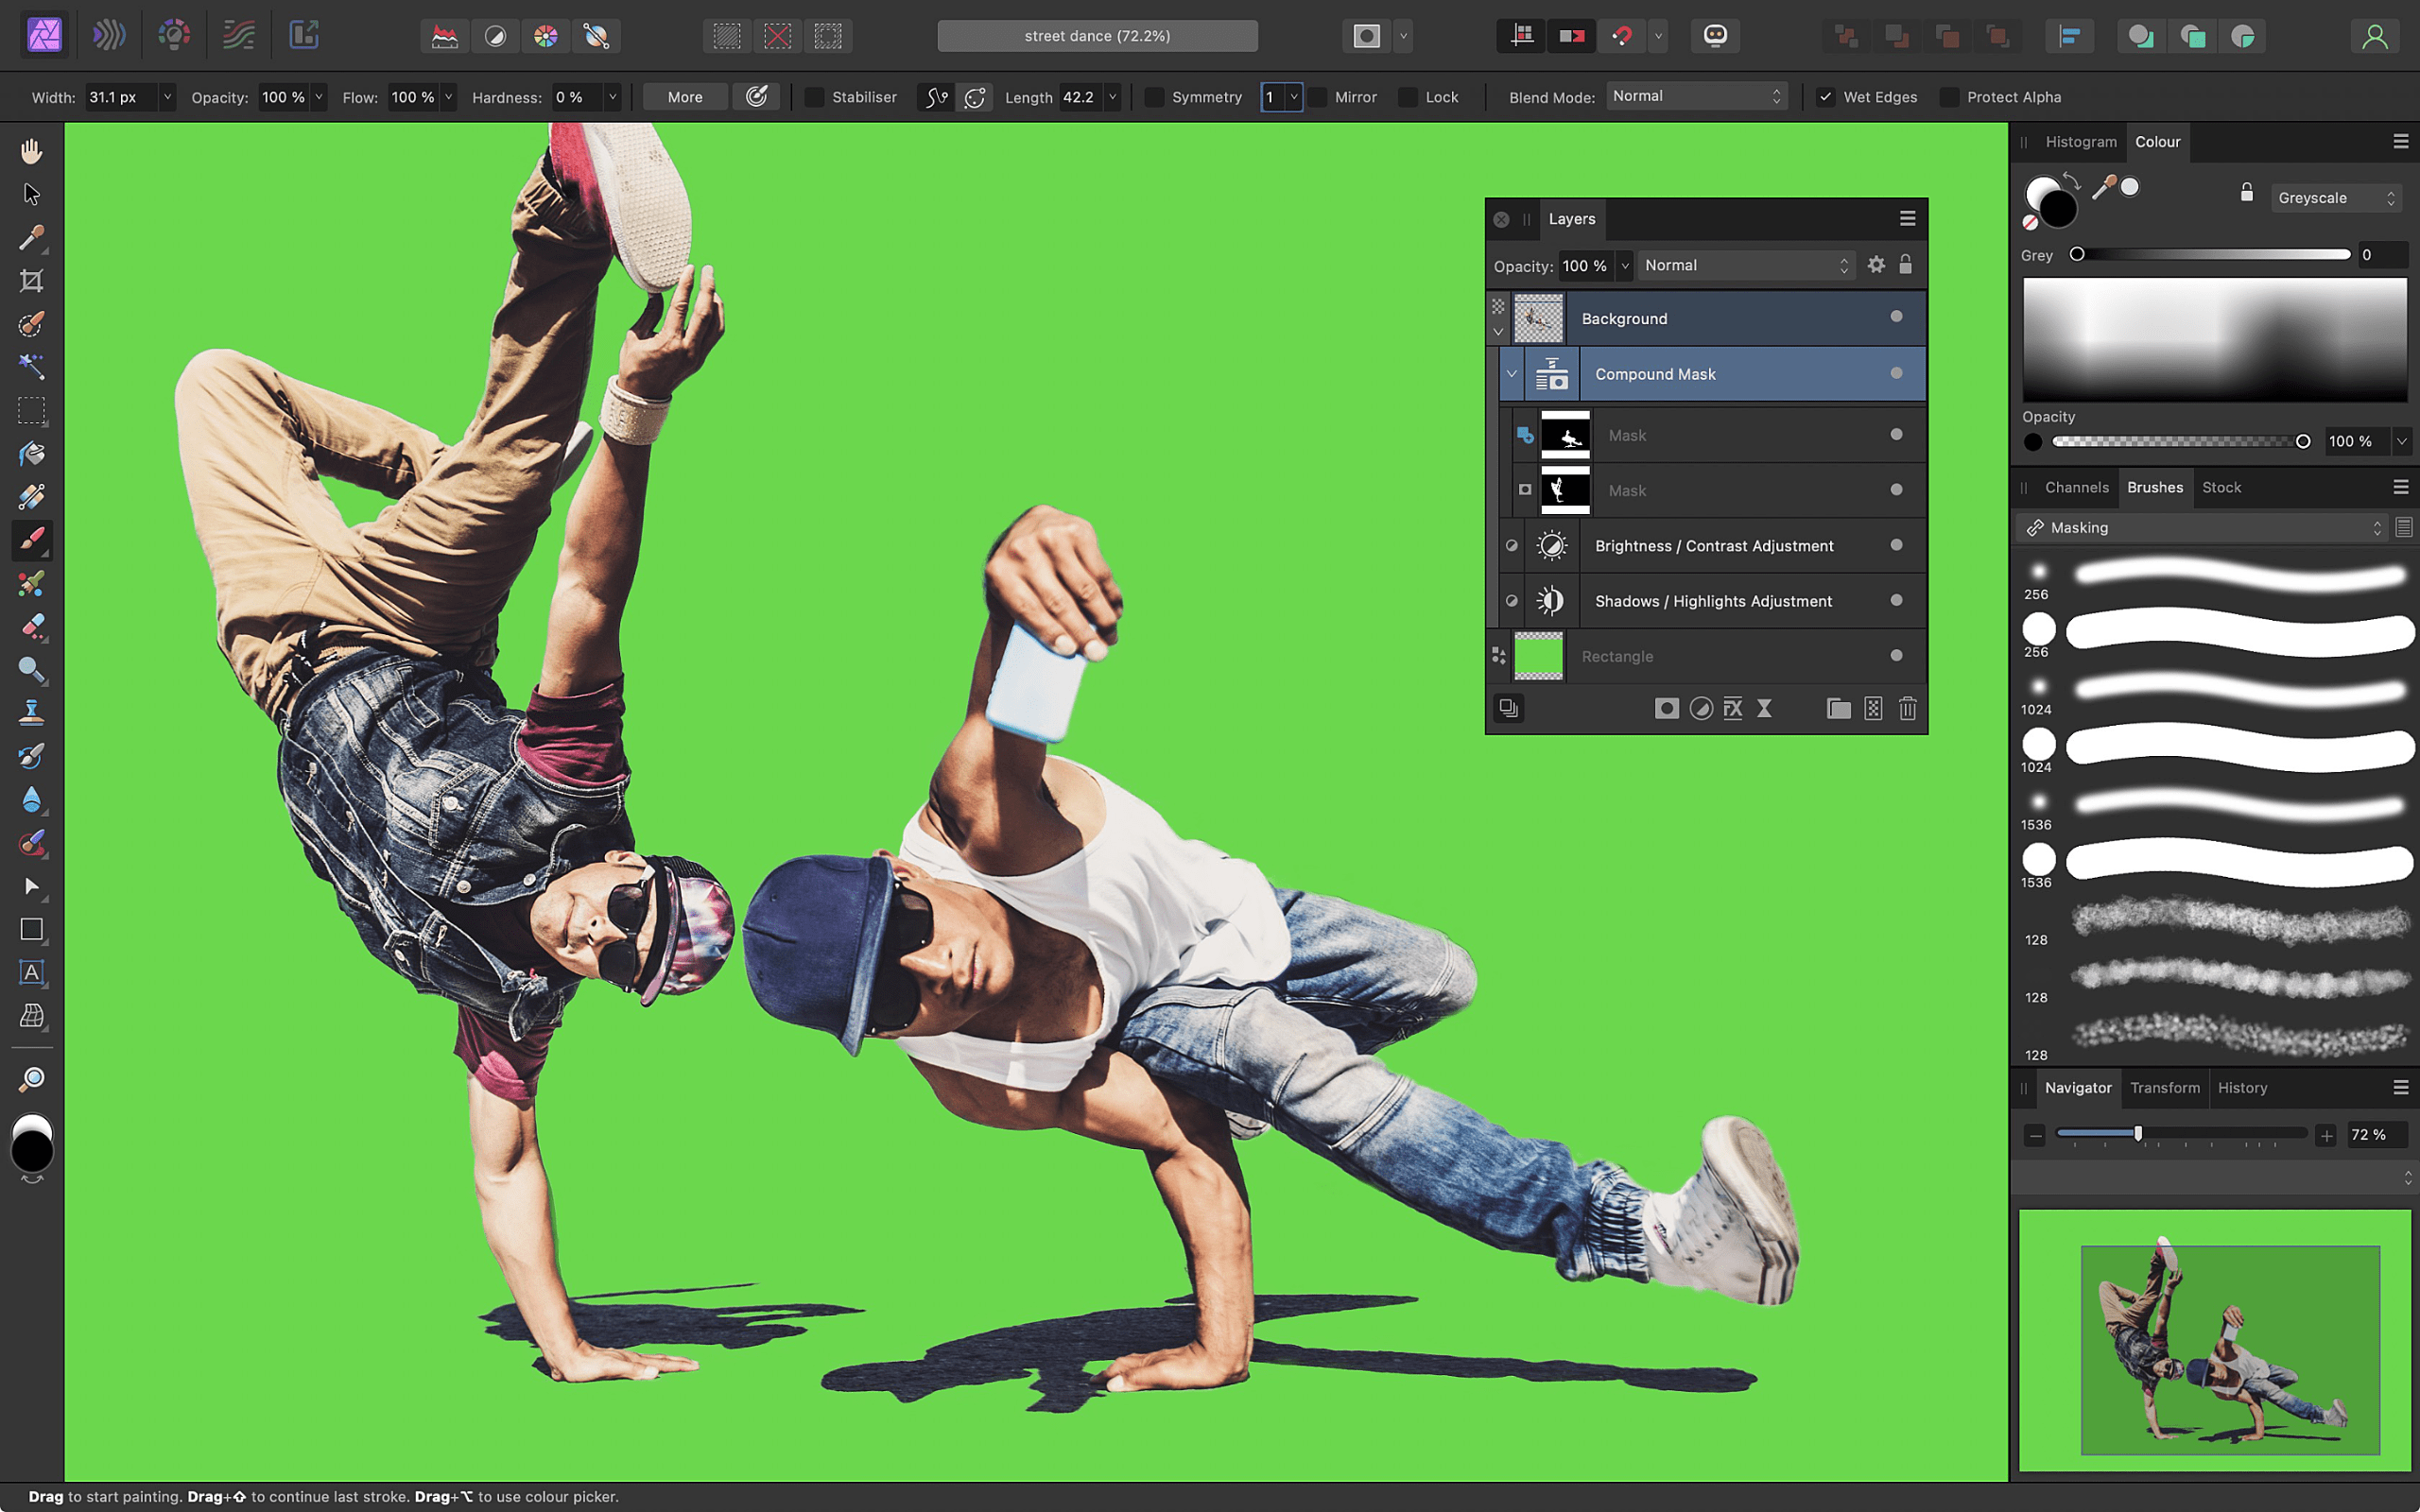
Task: Turn on the Stabiliser option
Action: point(814,96)
